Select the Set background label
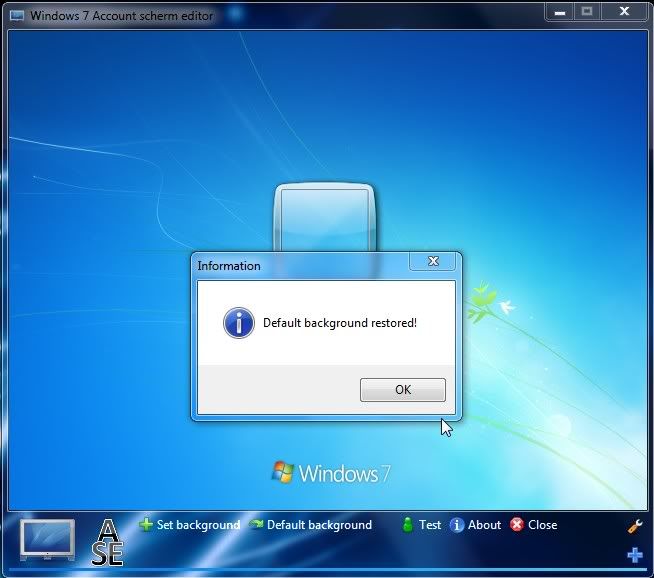Screen dimensions: 654x578 [198, 525]
